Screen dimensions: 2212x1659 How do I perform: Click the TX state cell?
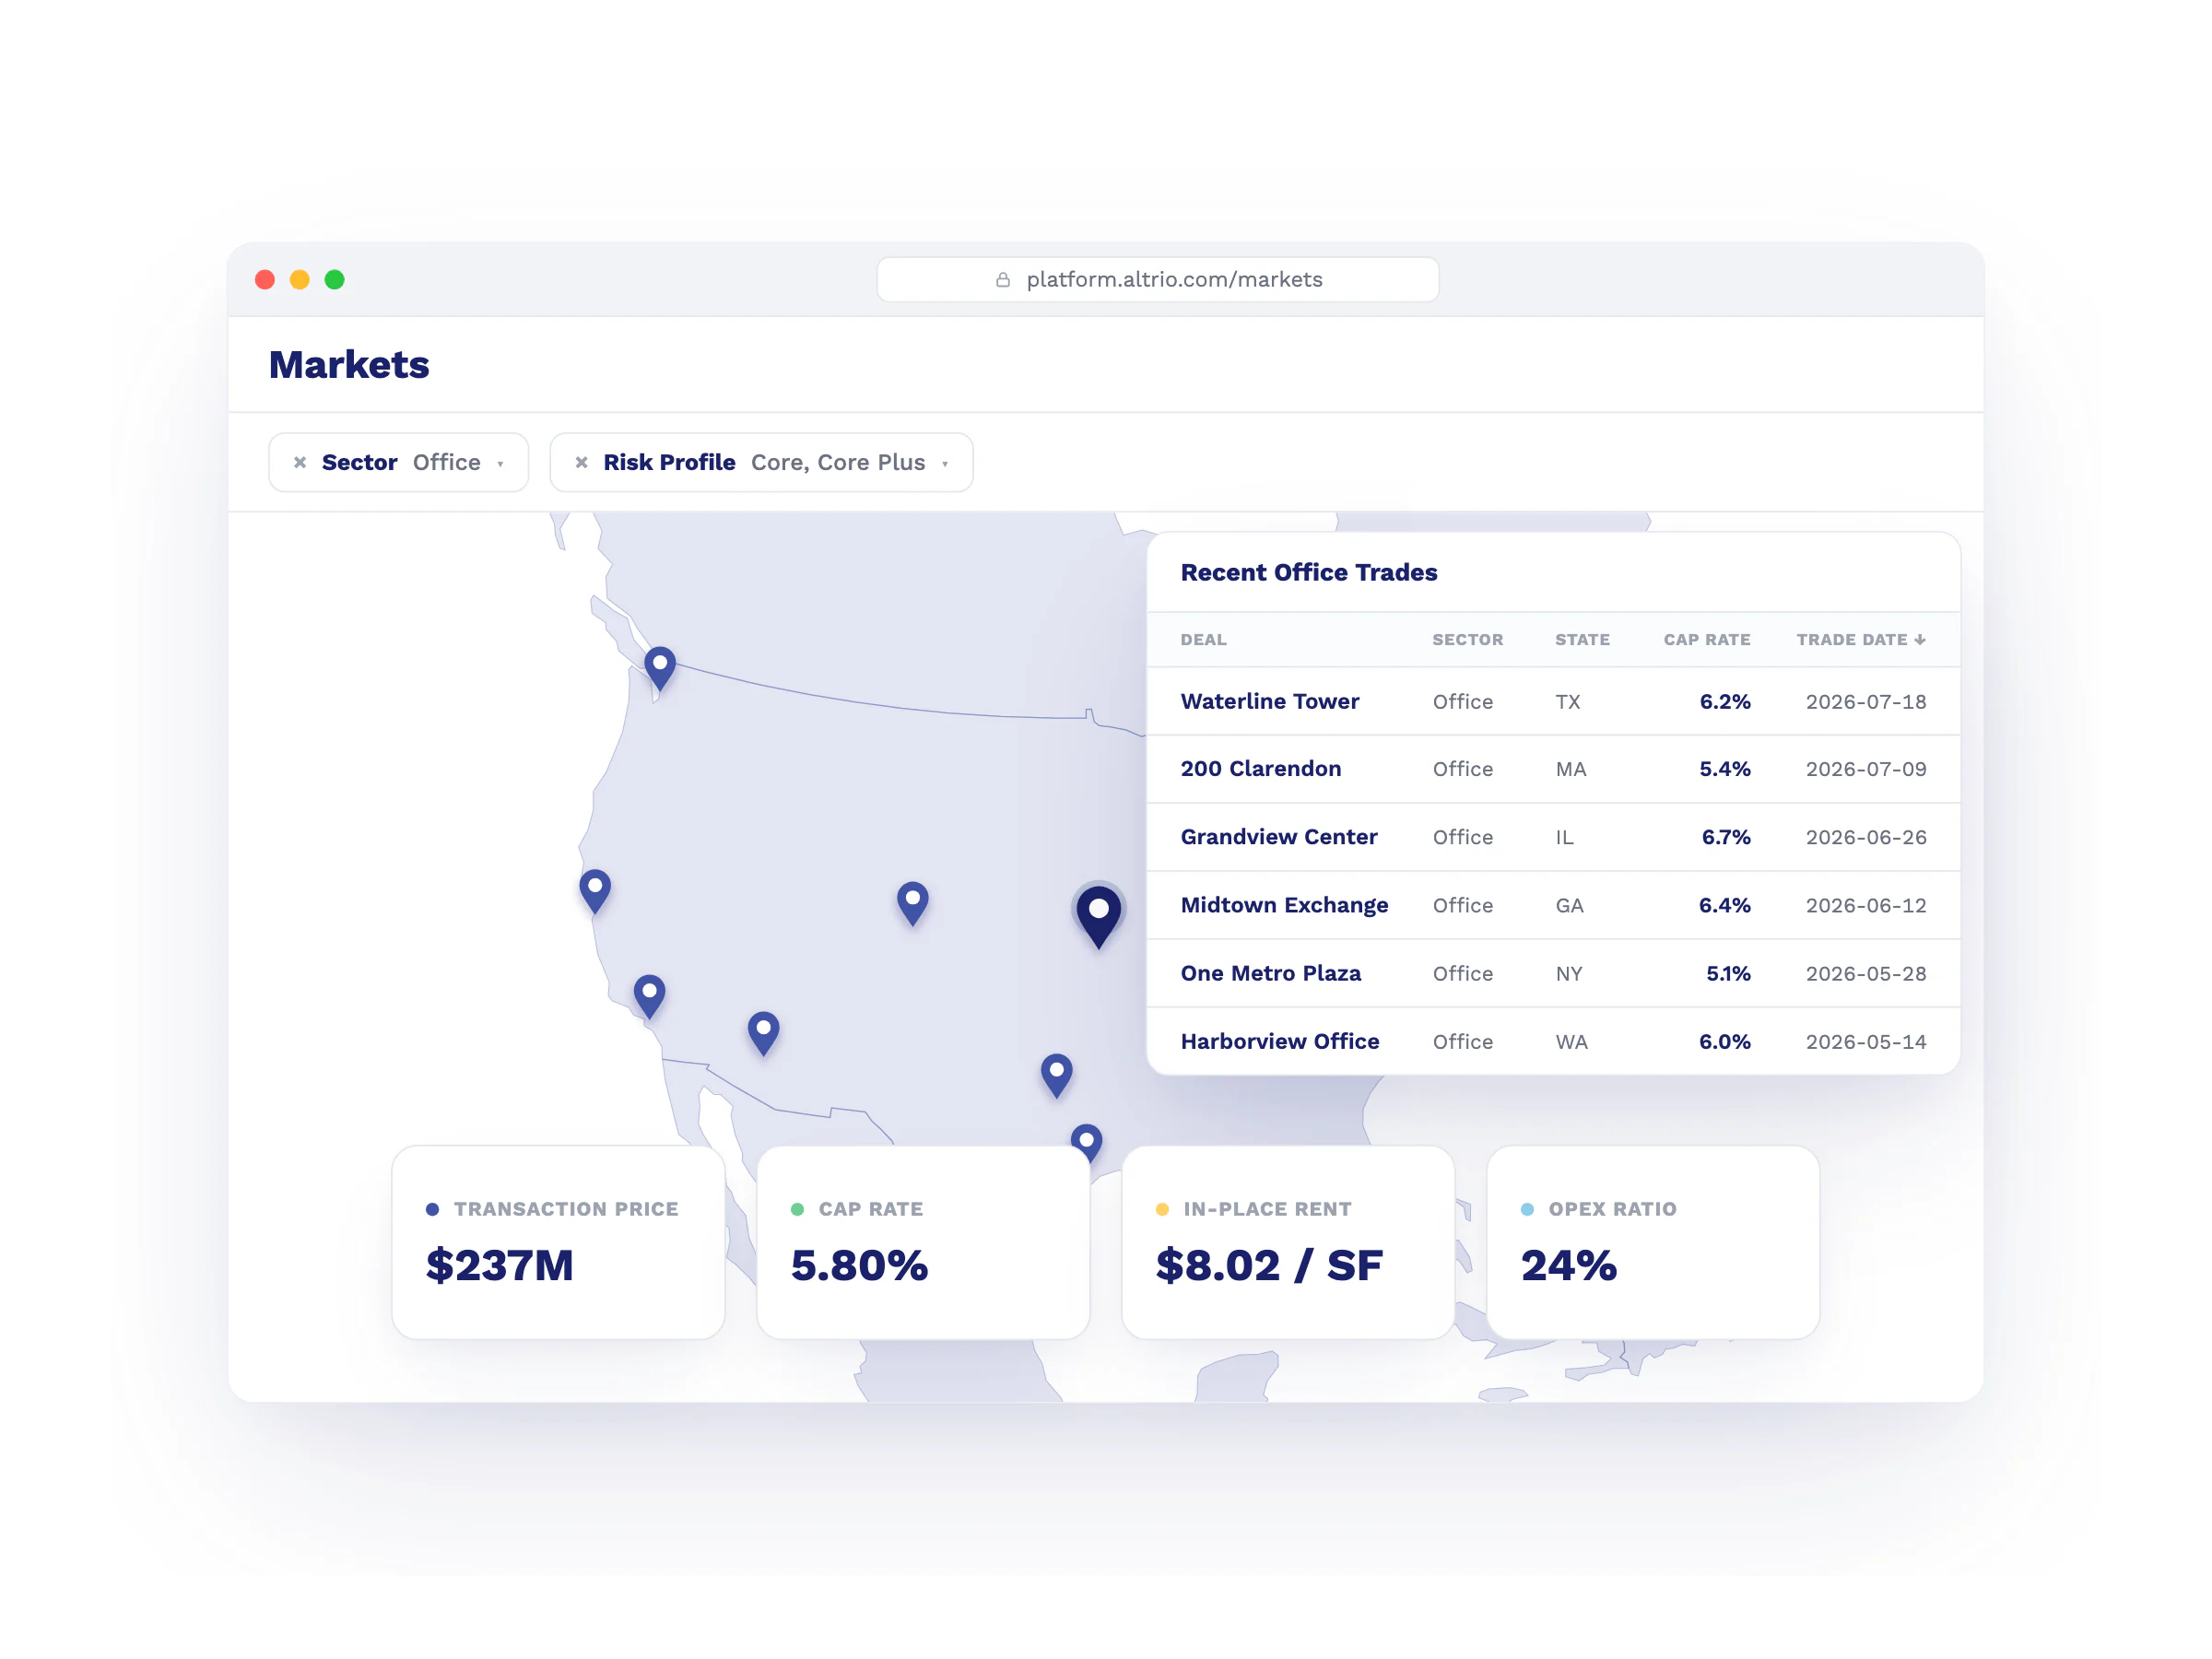pyautogui.click(x=1567, y=701)
